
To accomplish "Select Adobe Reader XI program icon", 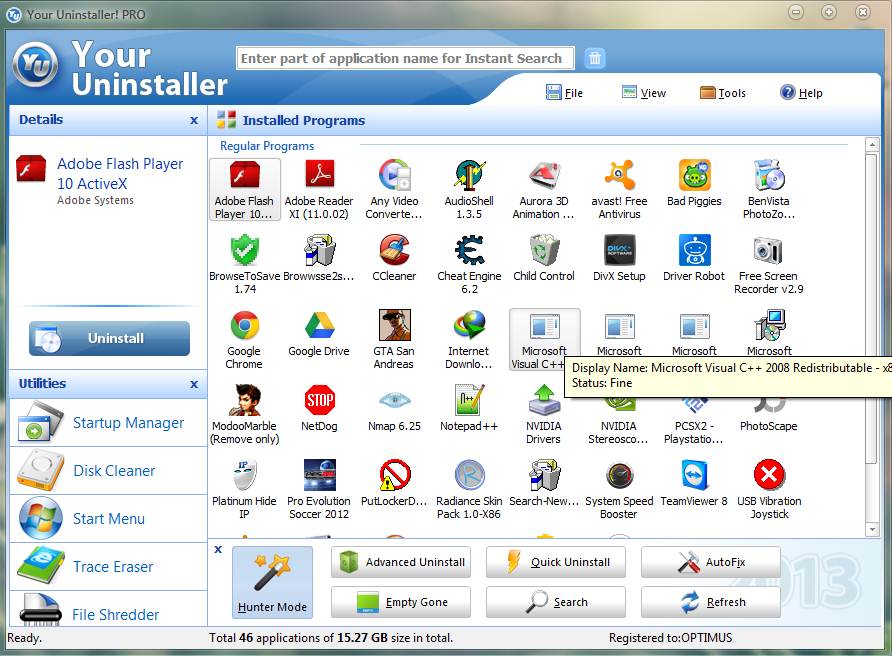I will coord(320,175).
